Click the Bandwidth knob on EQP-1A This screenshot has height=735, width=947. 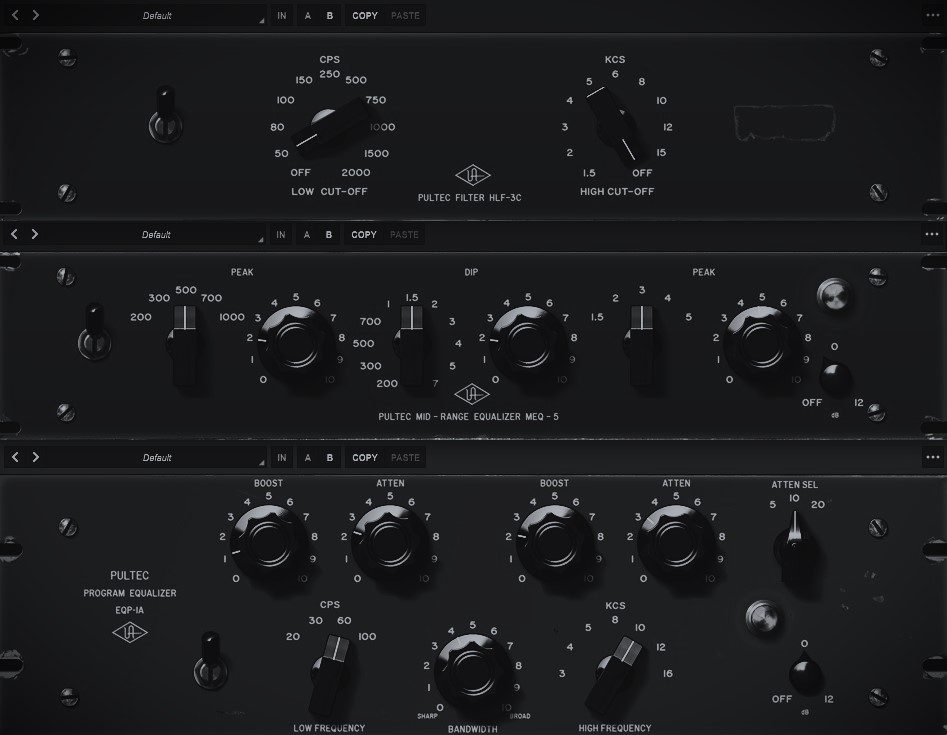point(473,672)
